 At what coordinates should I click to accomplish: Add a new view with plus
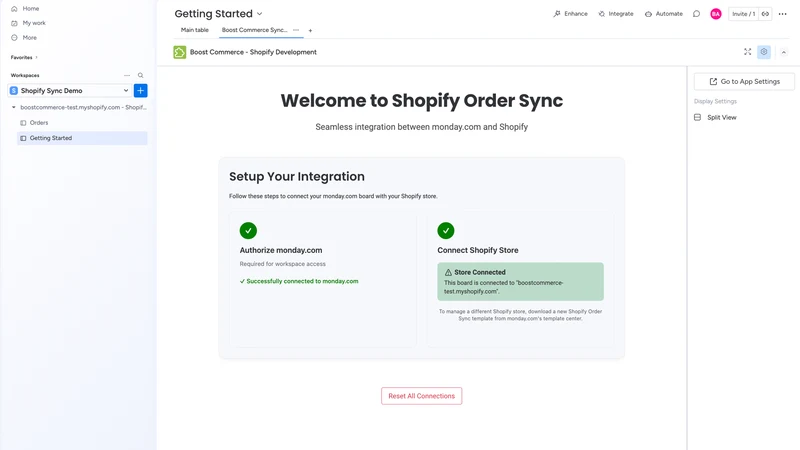click(x=310, y=31)
